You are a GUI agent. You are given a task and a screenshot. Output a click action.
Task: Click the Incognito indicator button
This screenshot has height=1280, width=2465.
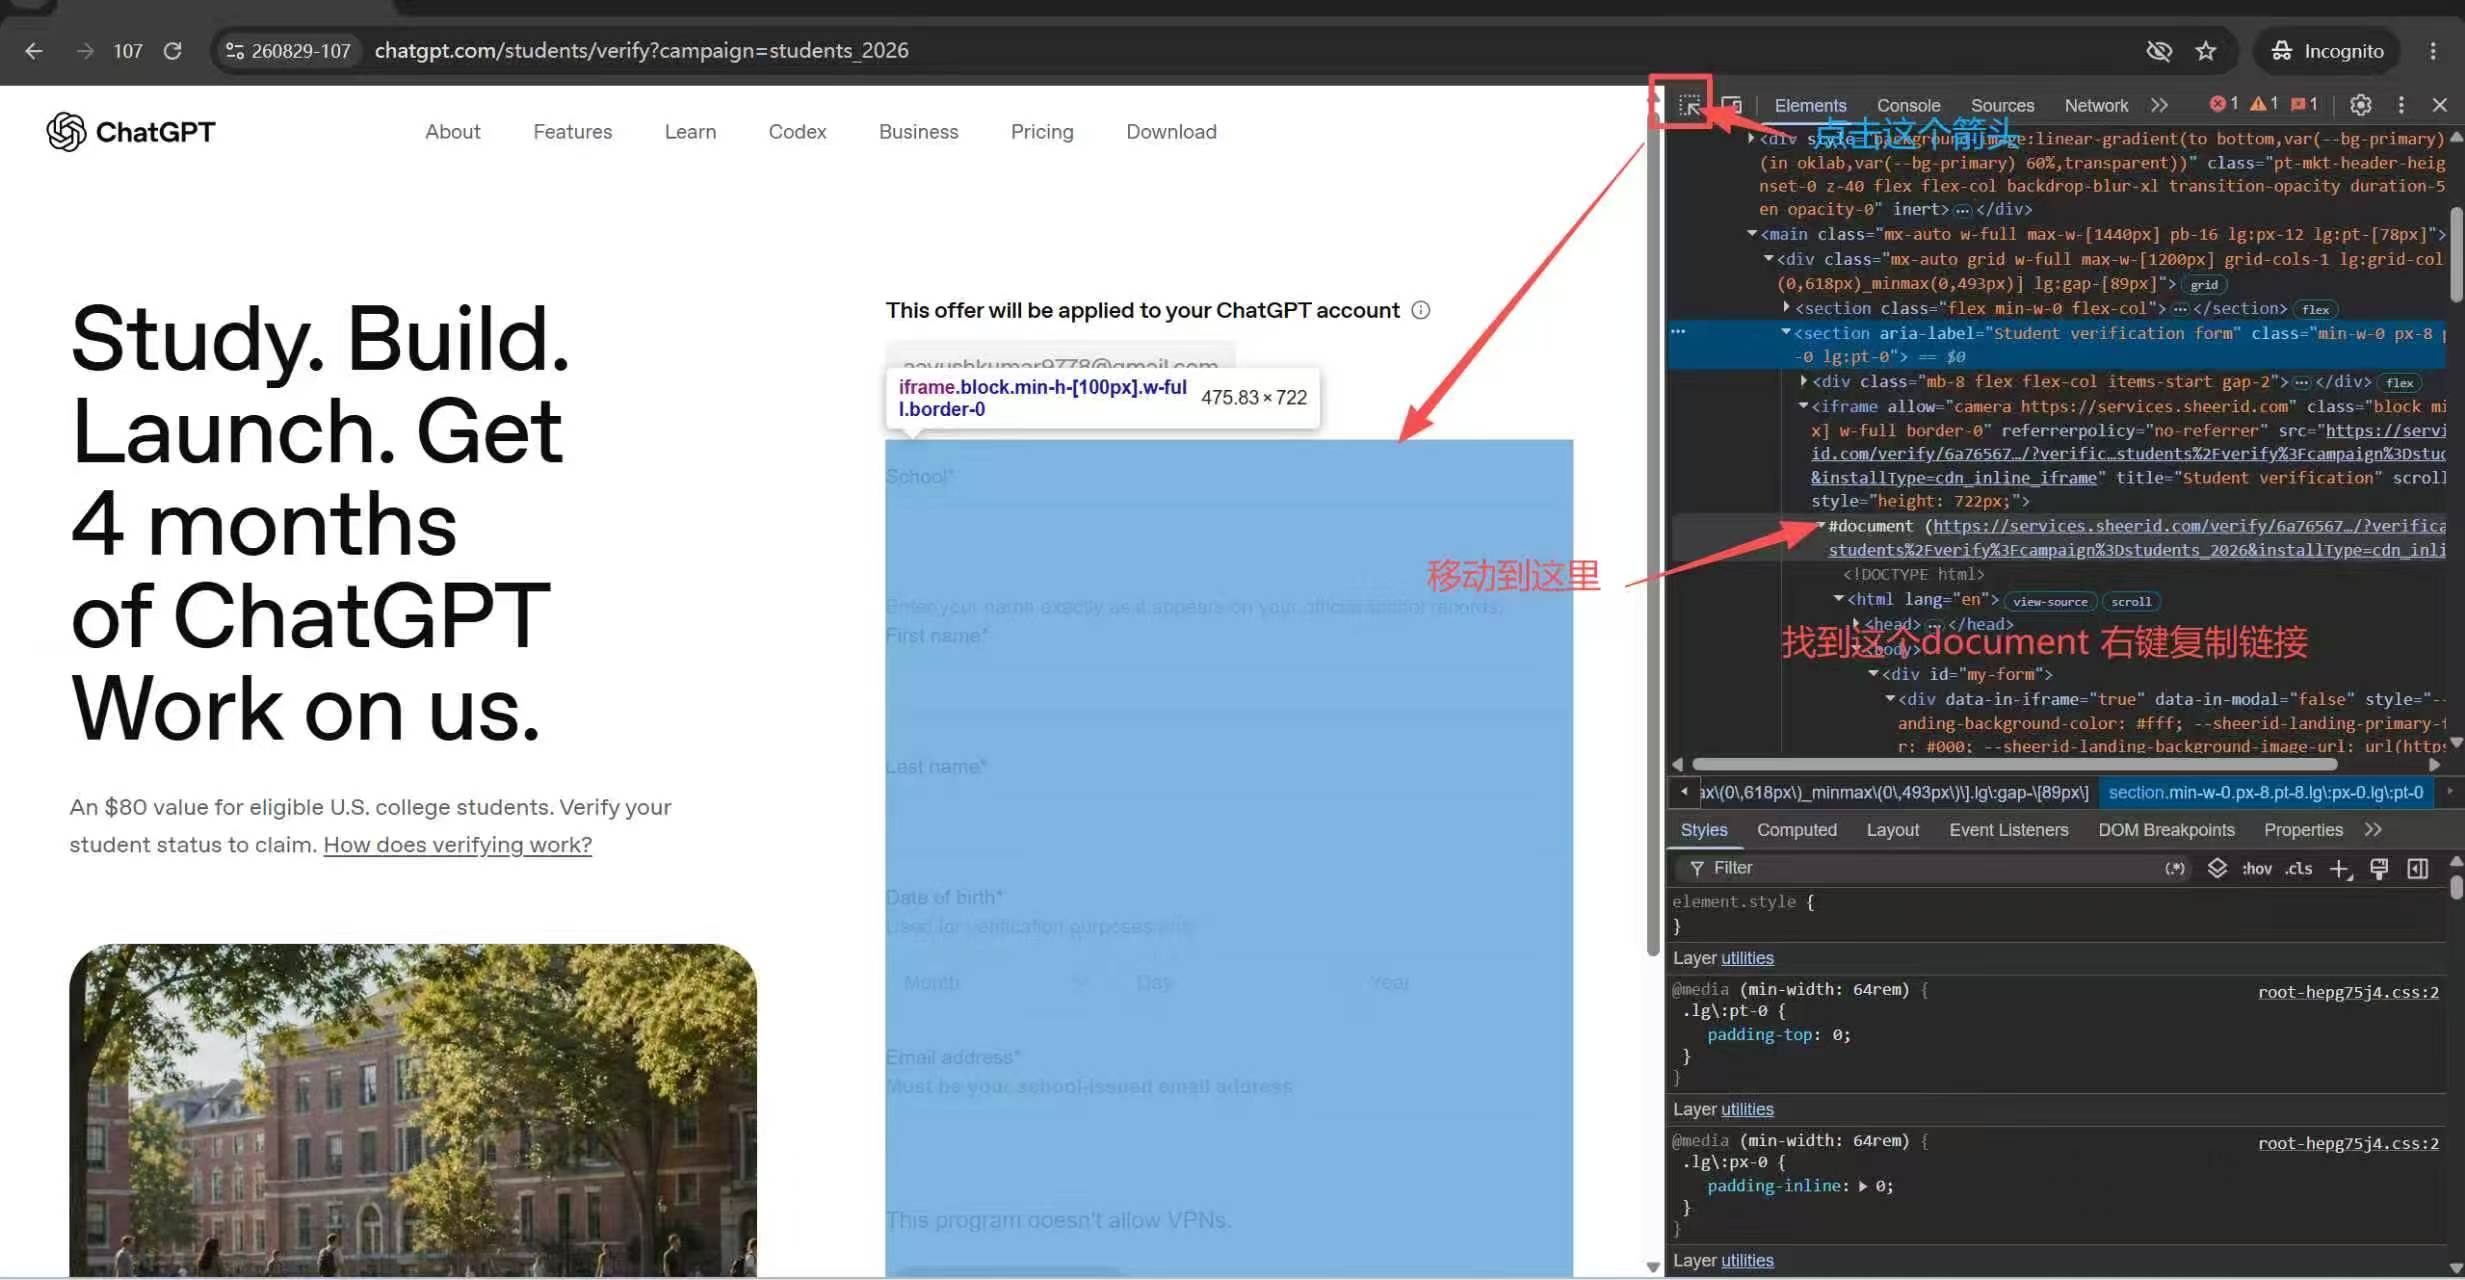[2327, 50]
